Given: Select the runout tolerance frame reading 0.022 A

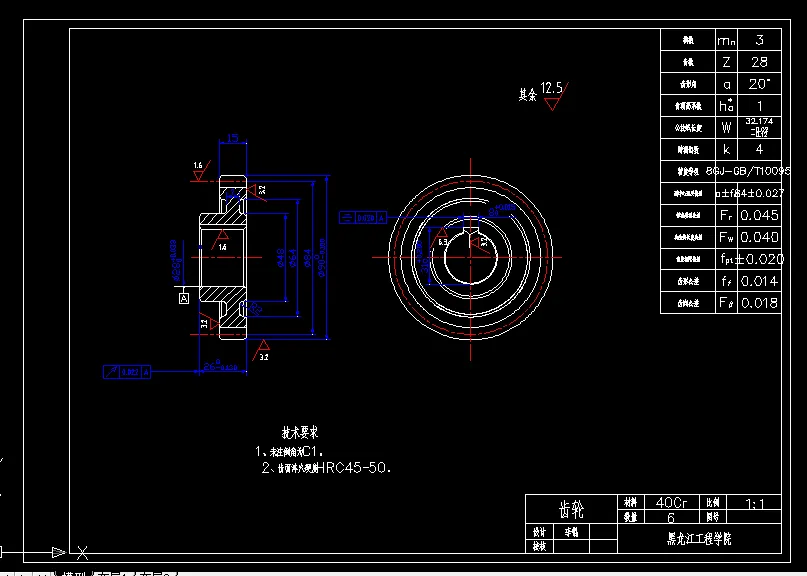Looking at the screenshot, I should pyautogui.click(x=127, y=372).
